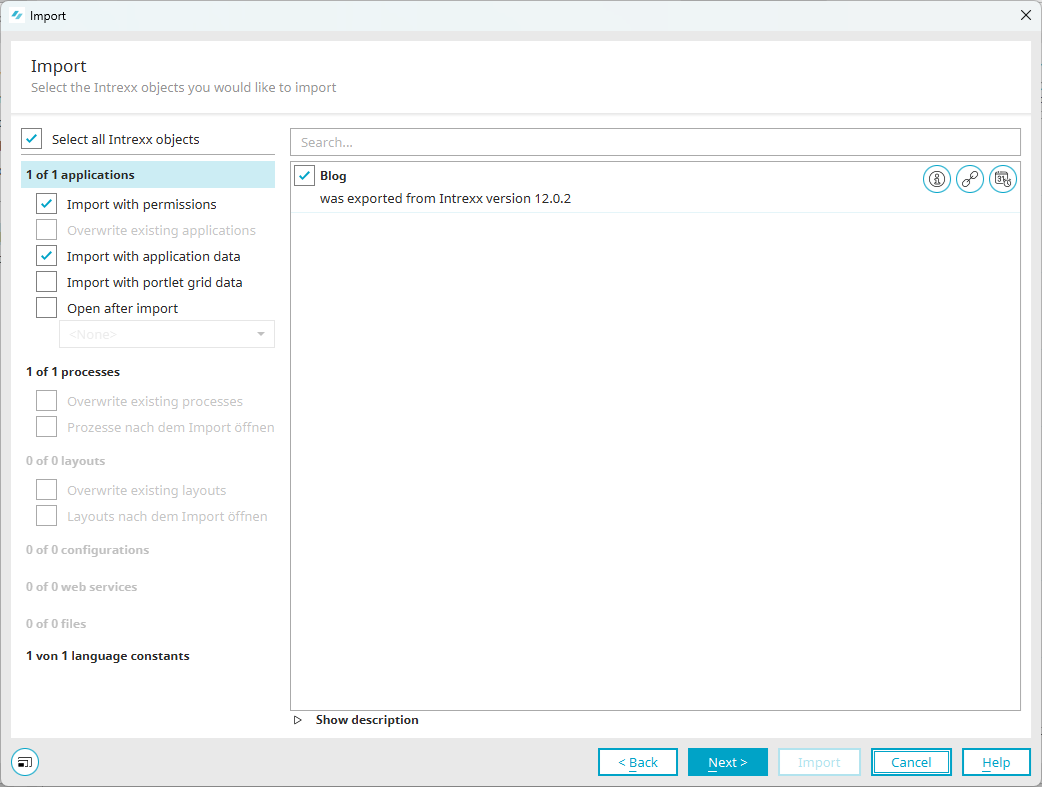Uncheck the Blog application checkbox

pyautogui.click(x=304, y=175)
